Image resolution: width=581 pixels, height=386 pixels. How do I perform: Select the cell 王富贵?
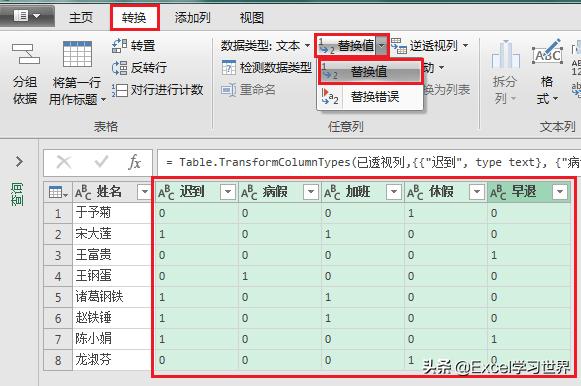tap(112, 255)
